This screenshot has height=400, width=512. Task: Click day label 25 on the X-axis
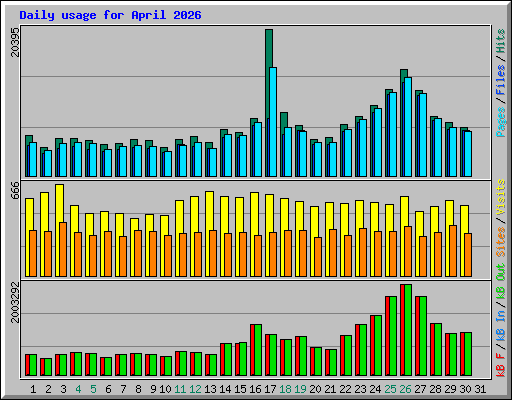[390, 389]
